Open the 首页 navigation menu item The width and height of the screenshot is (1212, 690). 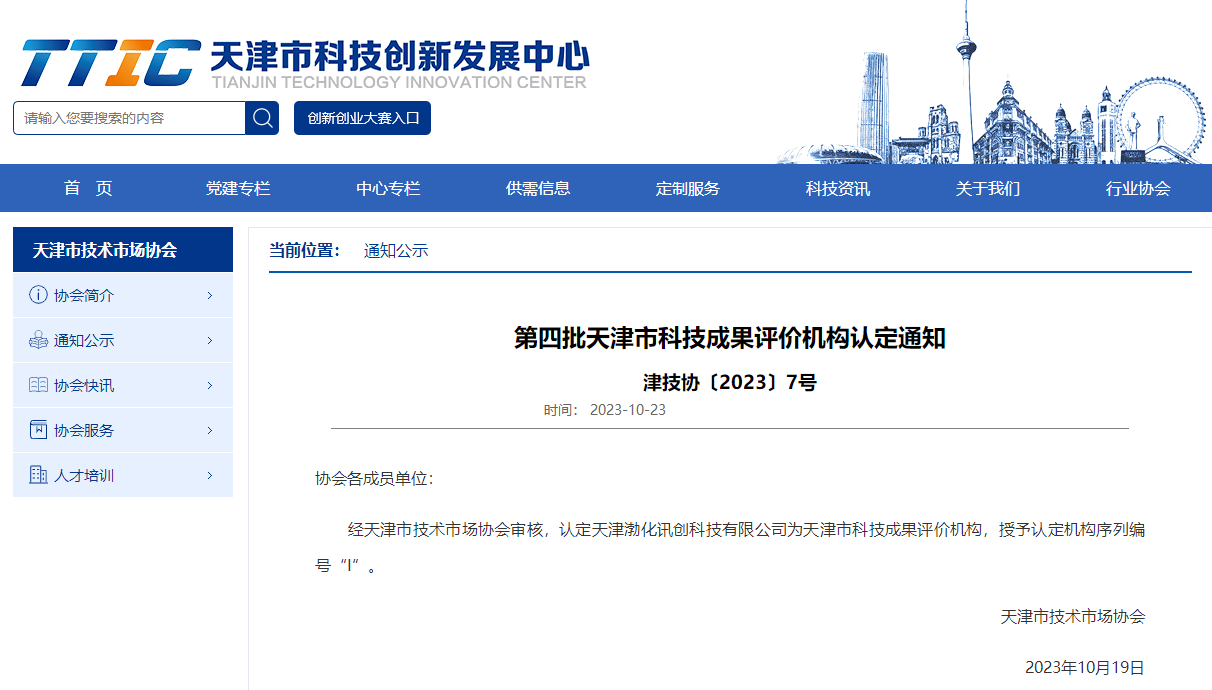[x=88, y=188]
